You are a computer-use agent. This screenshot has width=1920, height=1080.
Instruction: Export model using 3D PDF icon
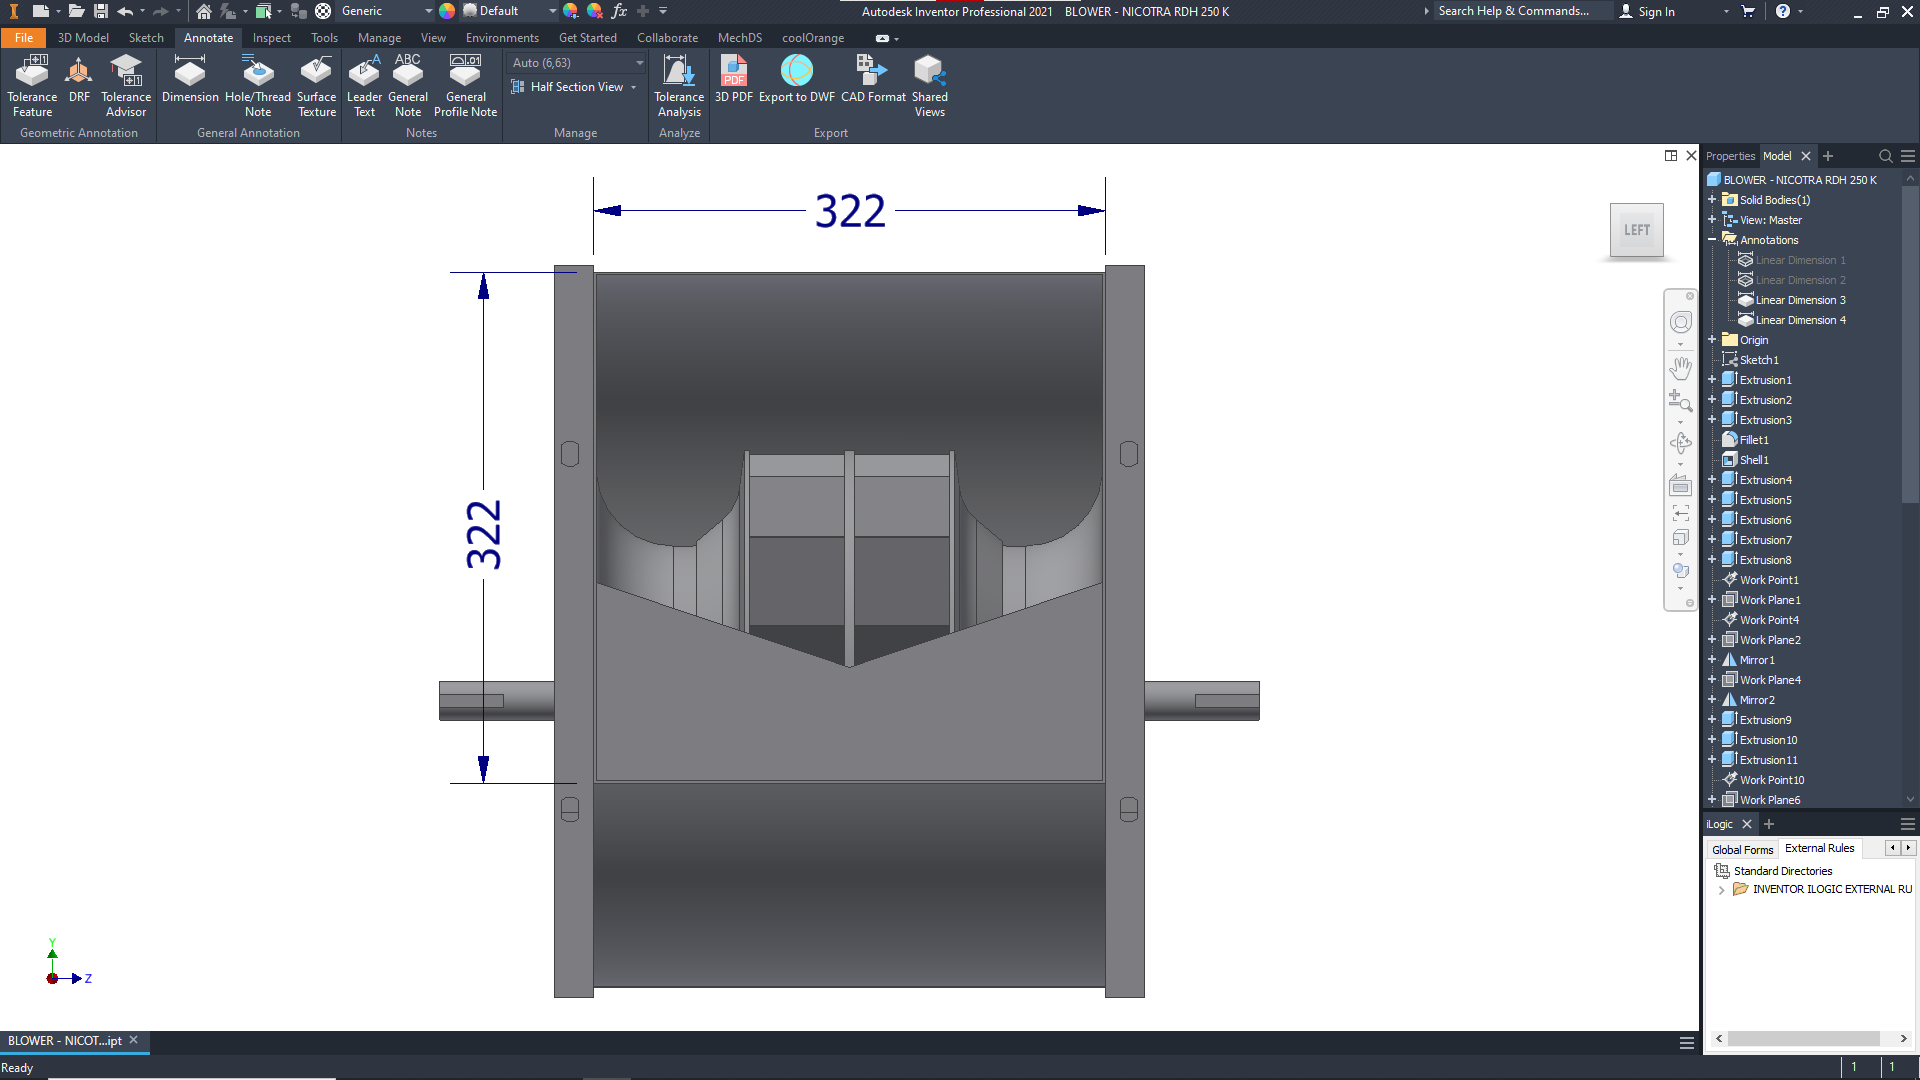point(733,80)
